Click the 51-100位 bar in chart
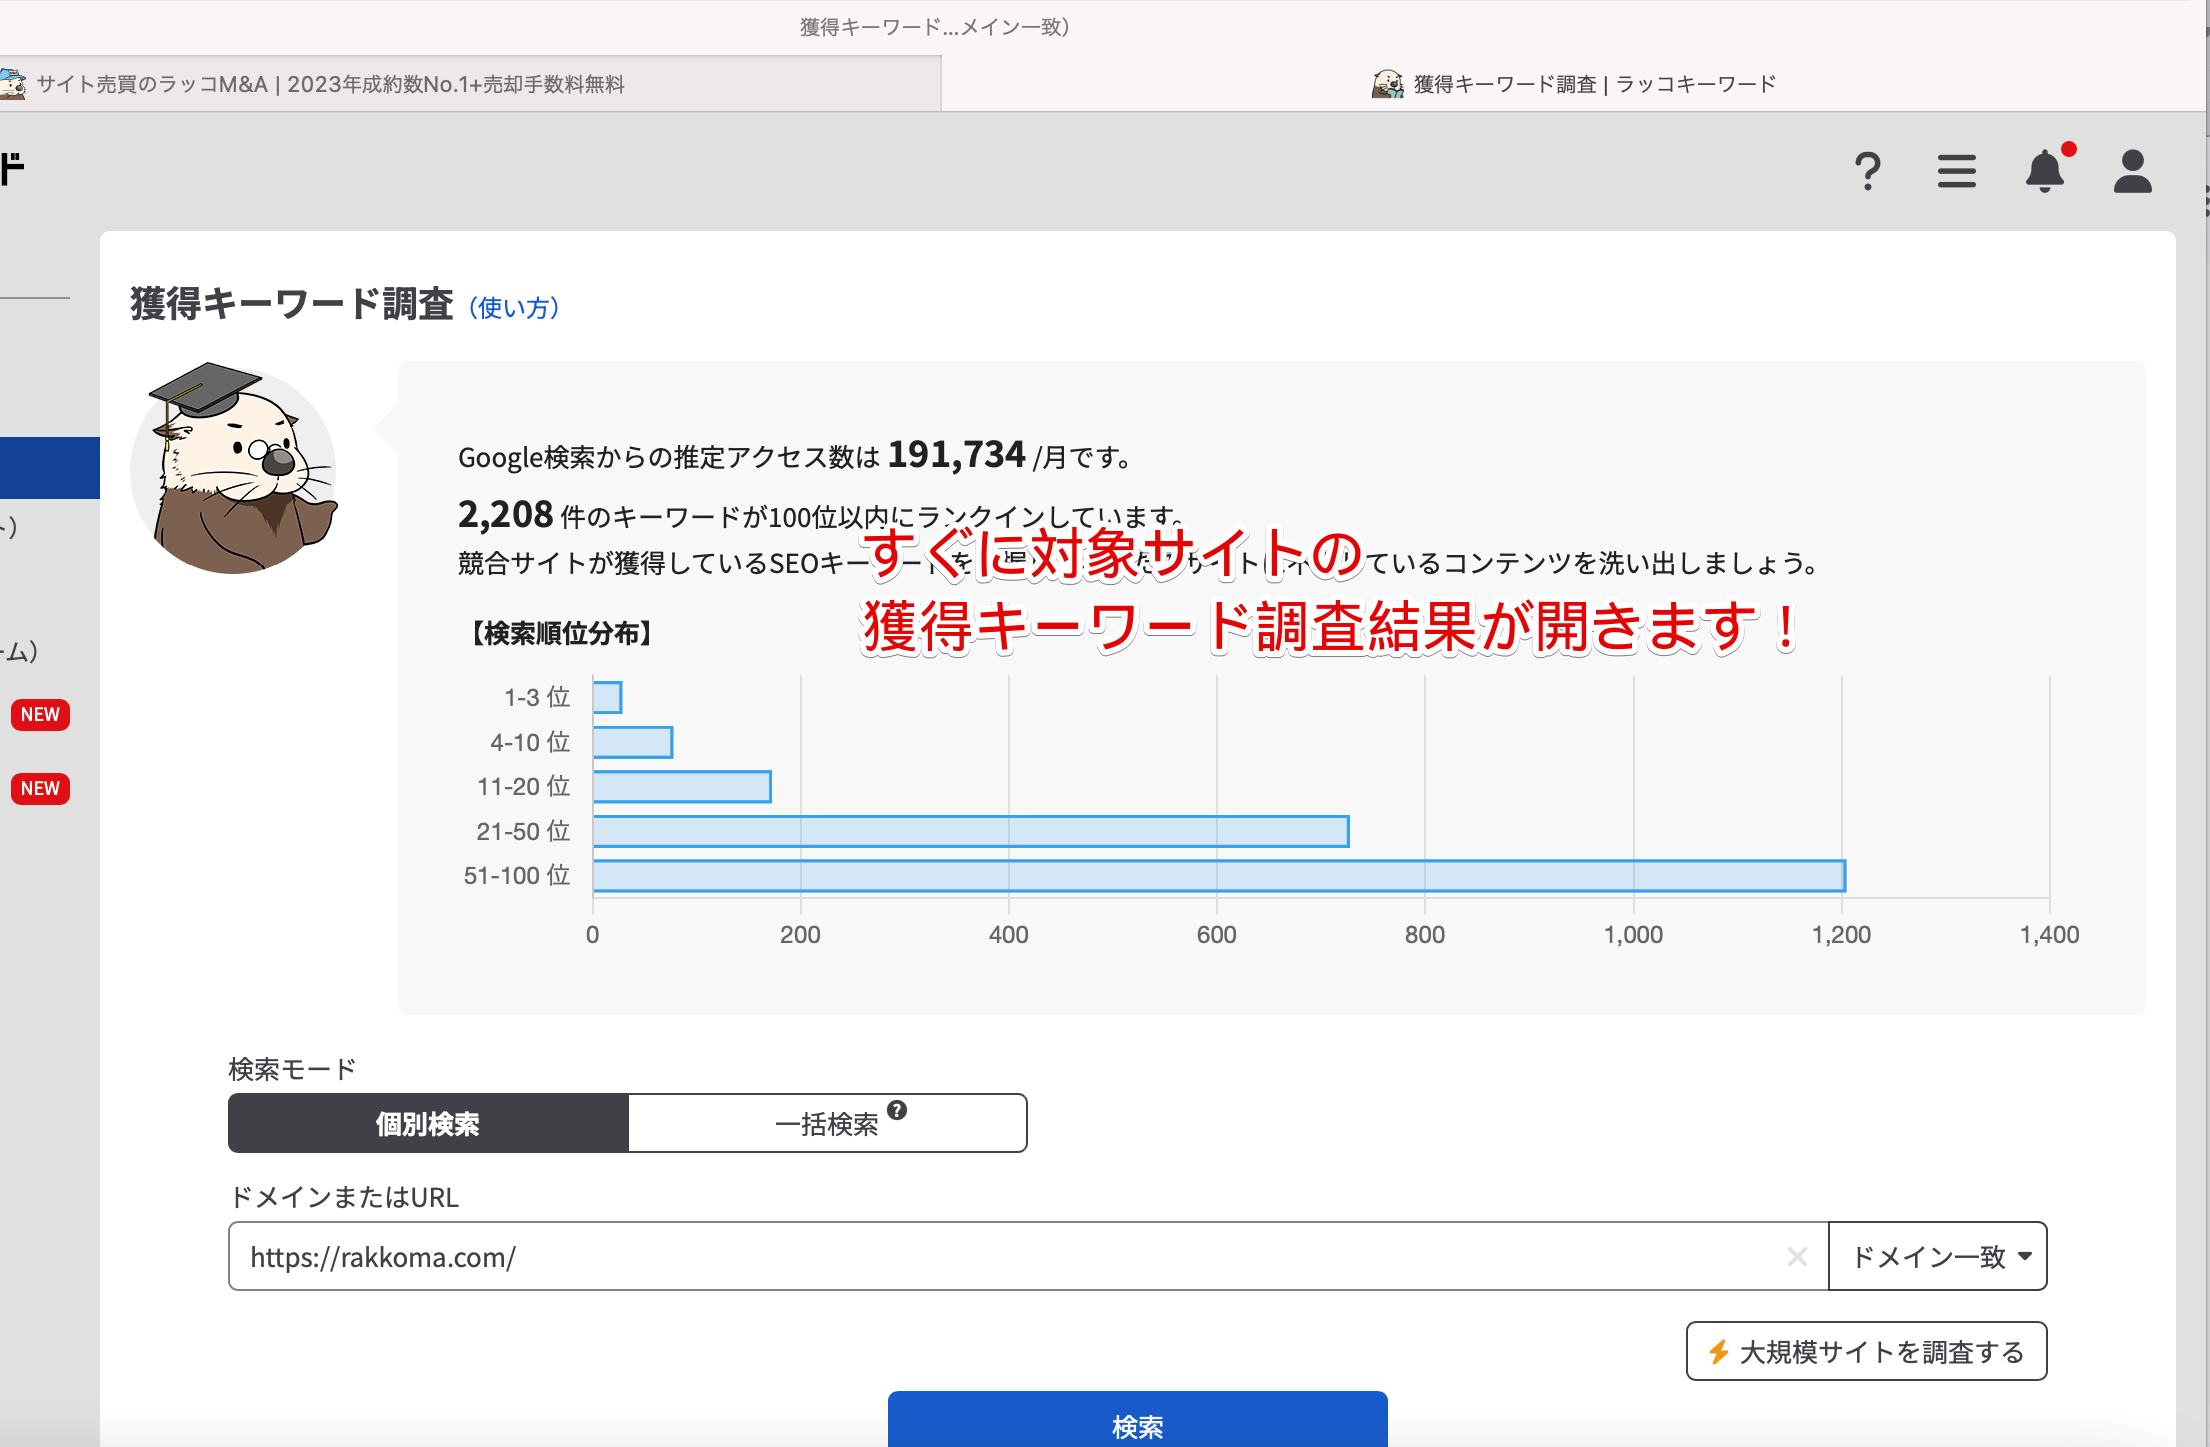Image resolution: width=2210 pixels, height=1447 pixels. pos(1218,875)
